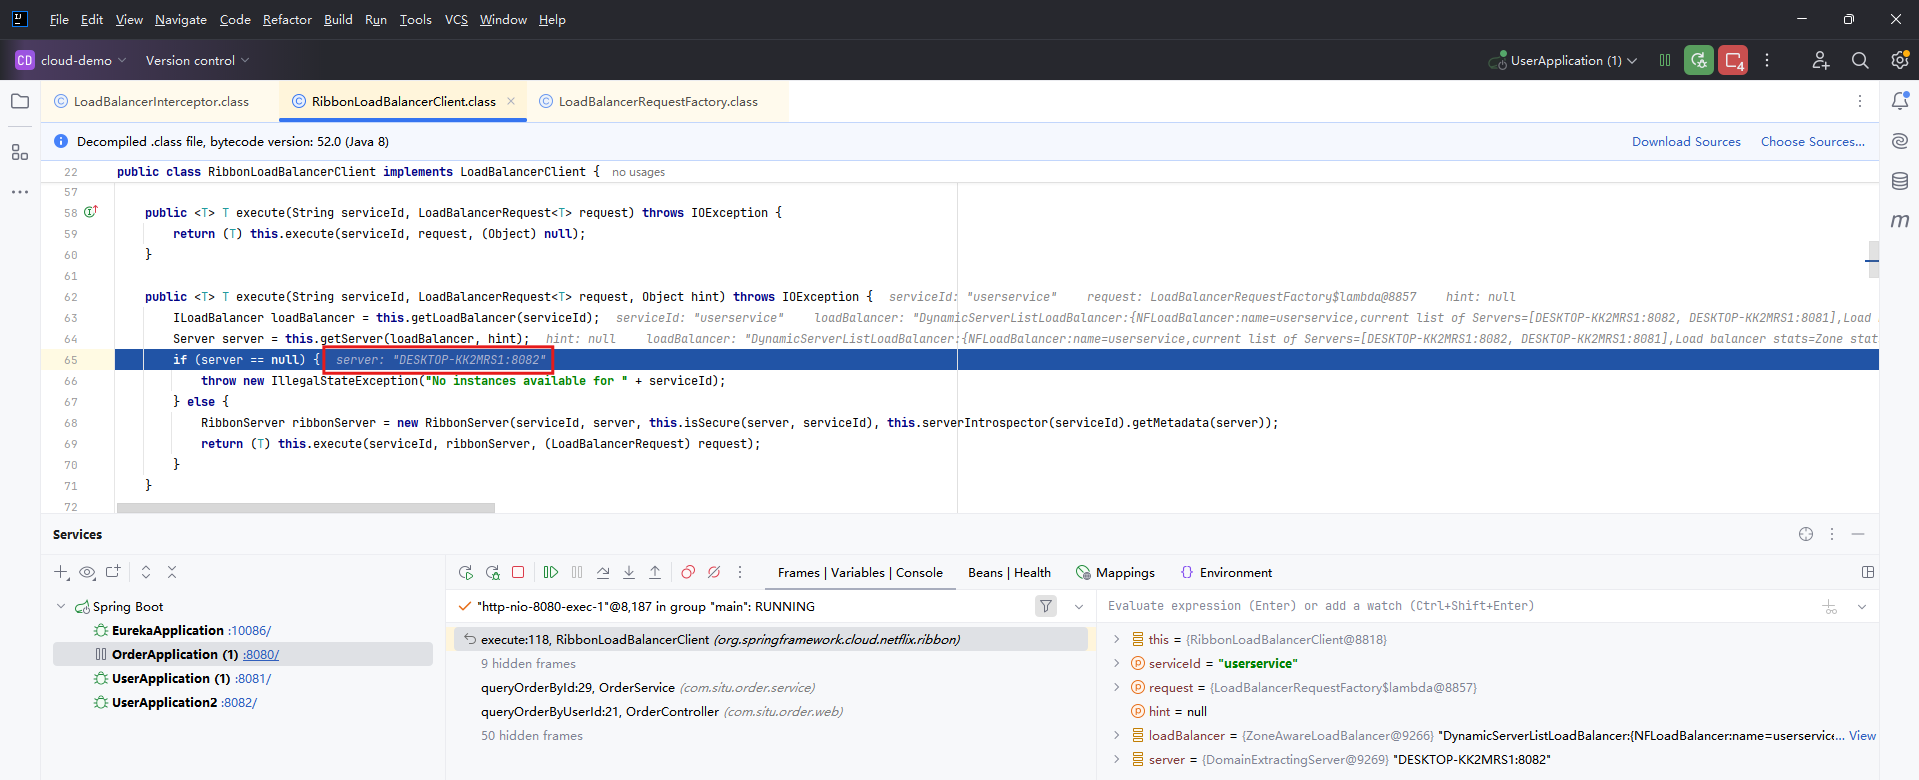Image resolution: width=1919 pixels, height=780 pixels.
Task: Open the Navigate menu
Action: tap(181, 19)
